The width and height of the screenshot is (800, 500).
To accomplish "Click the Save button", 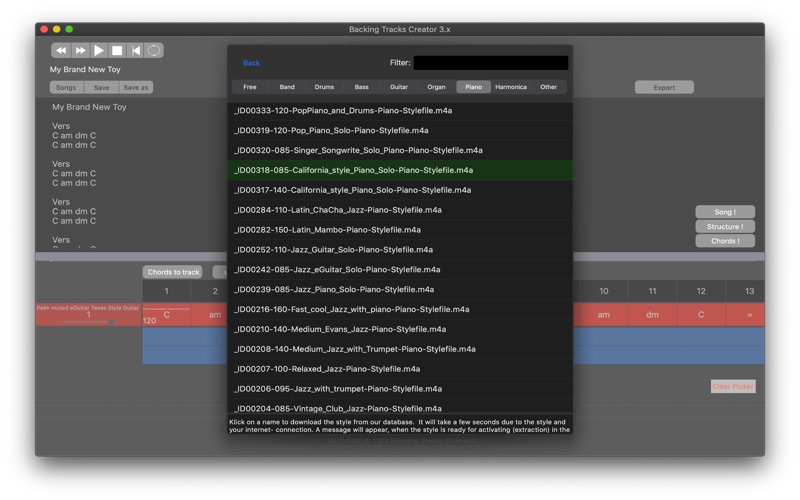I will coord(102,87).
